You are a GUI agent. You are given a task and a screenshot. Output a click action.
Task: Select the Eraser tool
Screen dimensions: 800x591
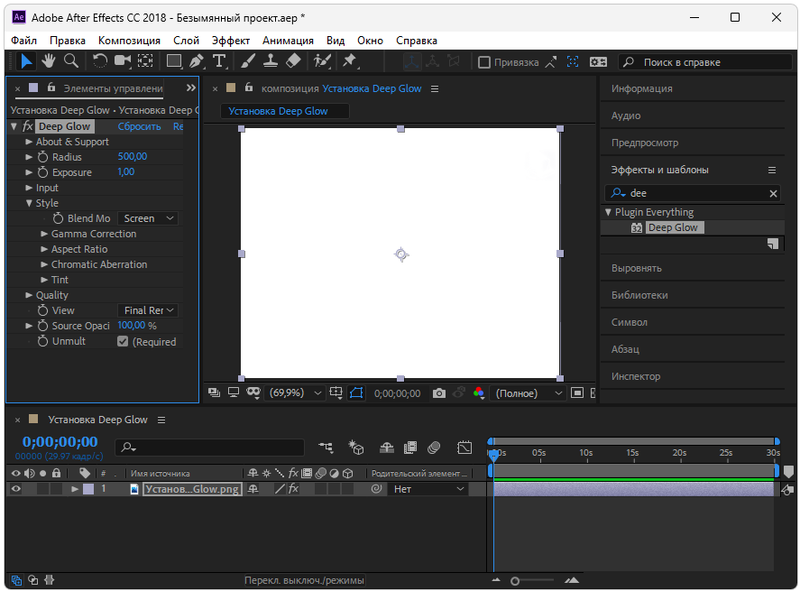pyautogui.click(x=293, y=61)
